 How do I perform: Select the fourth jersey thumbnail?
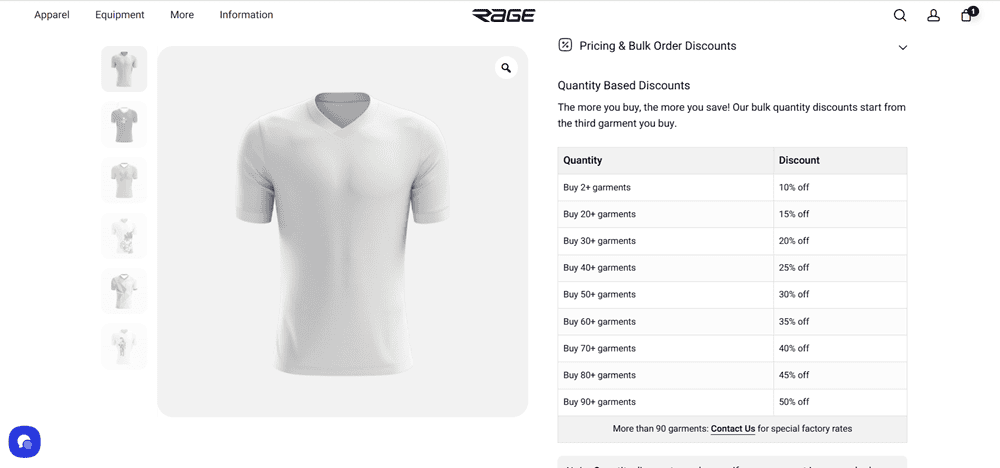pos(124,236)
